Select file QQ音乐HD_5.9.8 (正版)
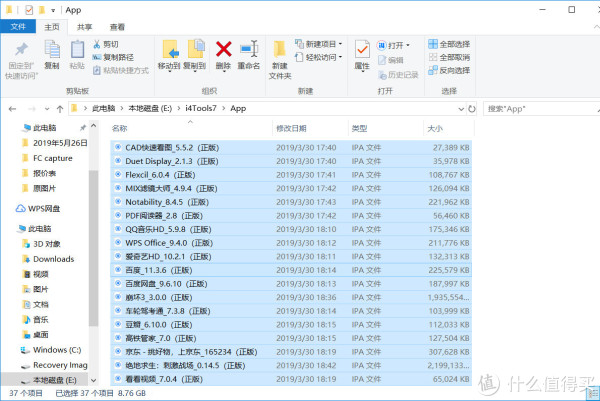 coord(291,230)
